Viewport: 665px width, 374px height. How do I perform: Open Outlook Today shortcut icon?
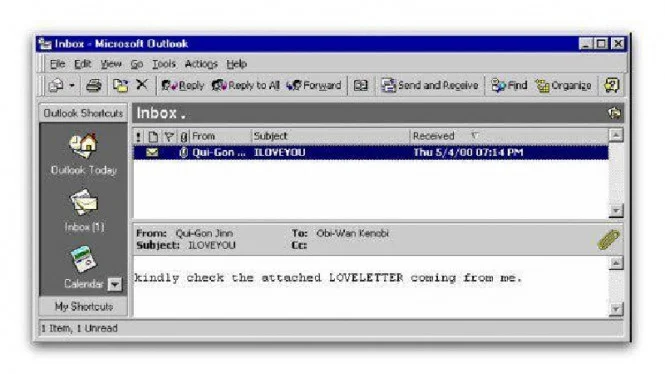click(x=84, y=145)
